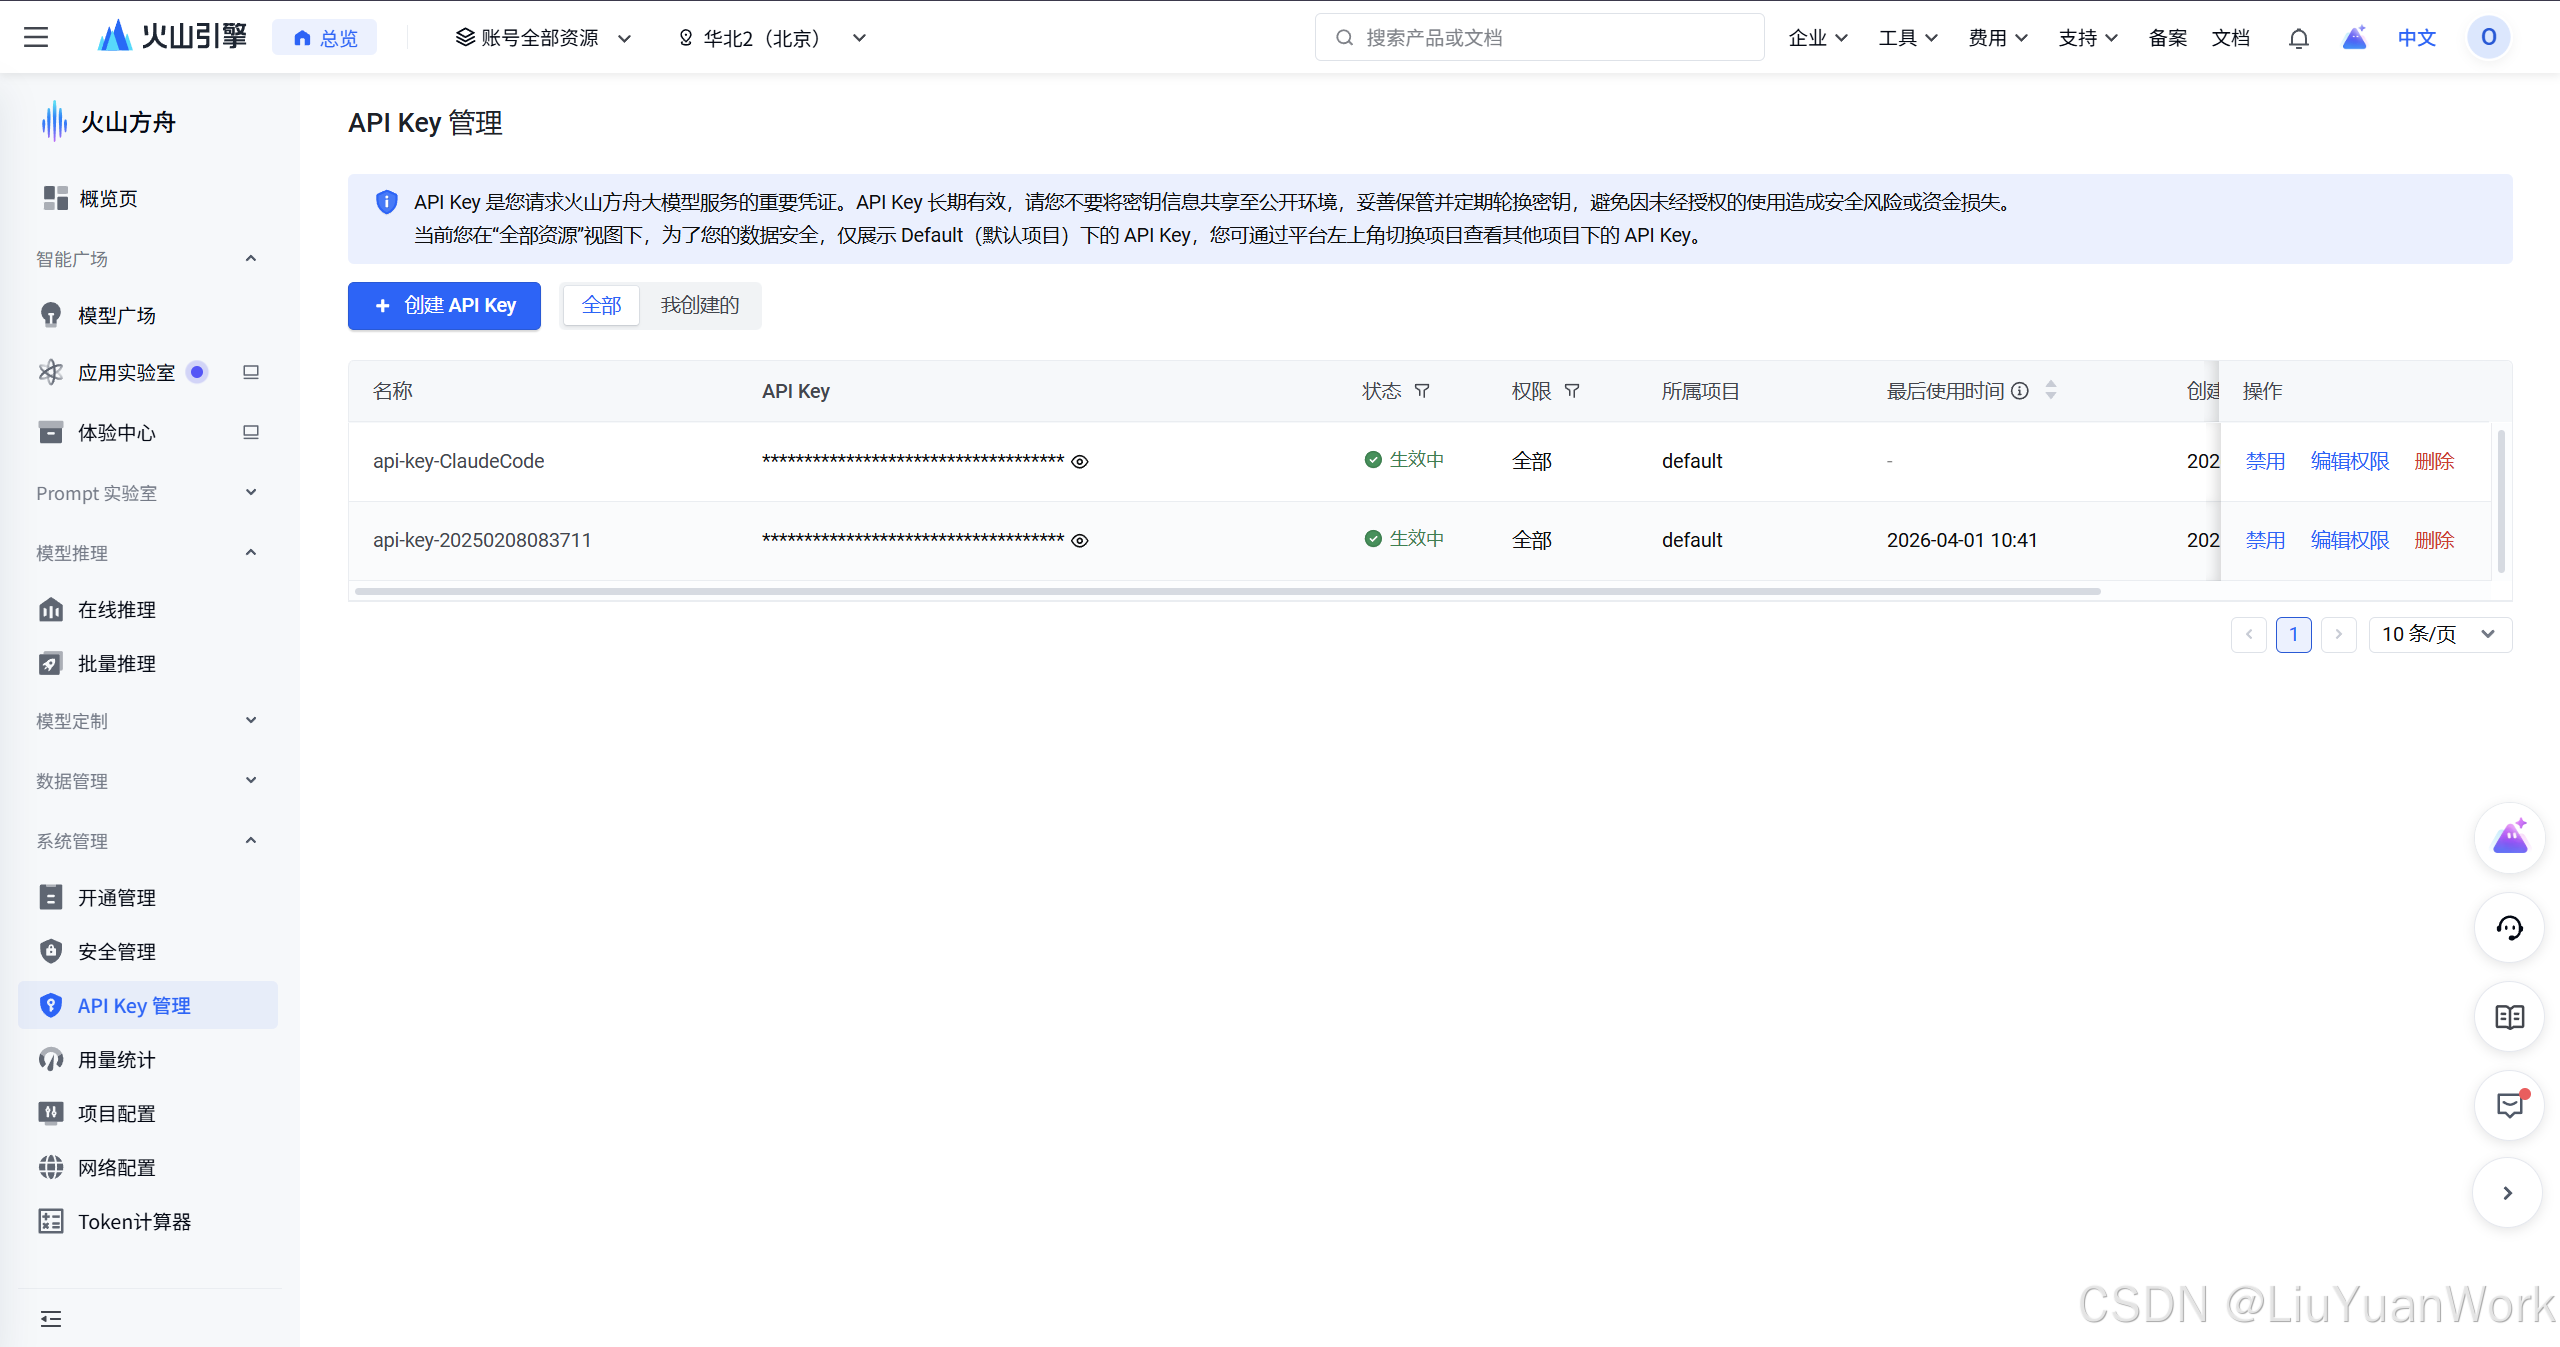Open the floating AI assistant button

2510,838
